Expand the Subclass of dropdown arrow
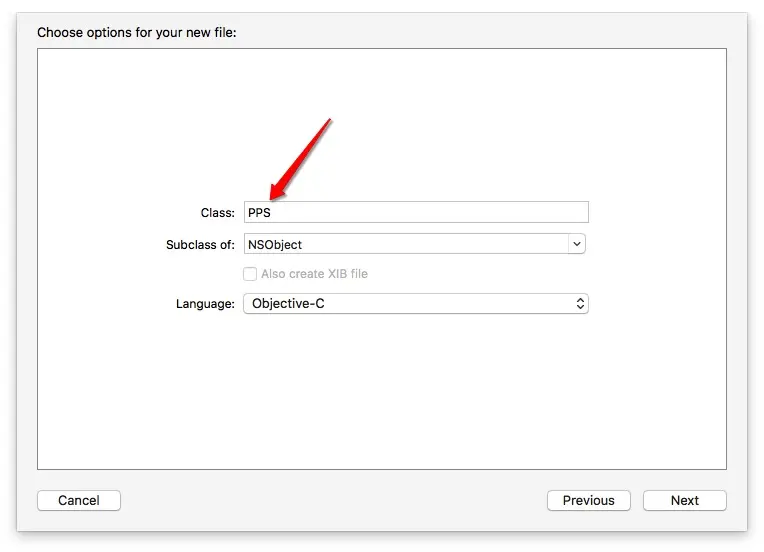The height and width of the screenshot is (552, 764). 576,244
